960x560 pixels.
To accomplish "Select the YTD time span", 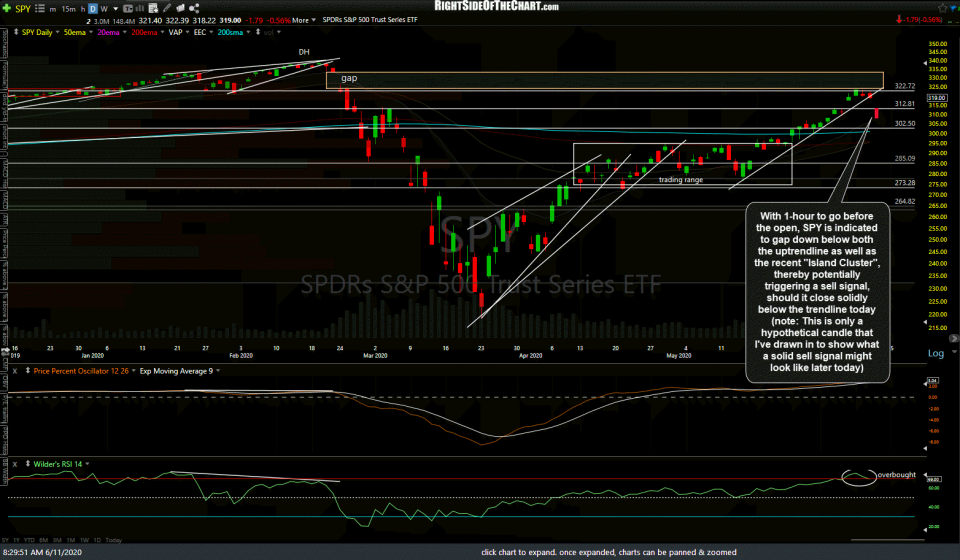I will click(x=29, y=540).
